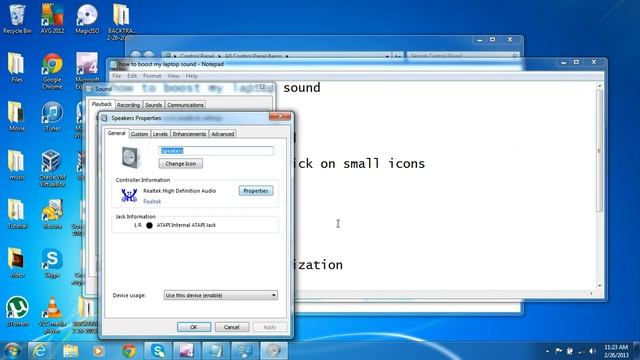The width and height of the screenshot is (640, 360).
Task: Click the controller Properties button
Action: 256,191
